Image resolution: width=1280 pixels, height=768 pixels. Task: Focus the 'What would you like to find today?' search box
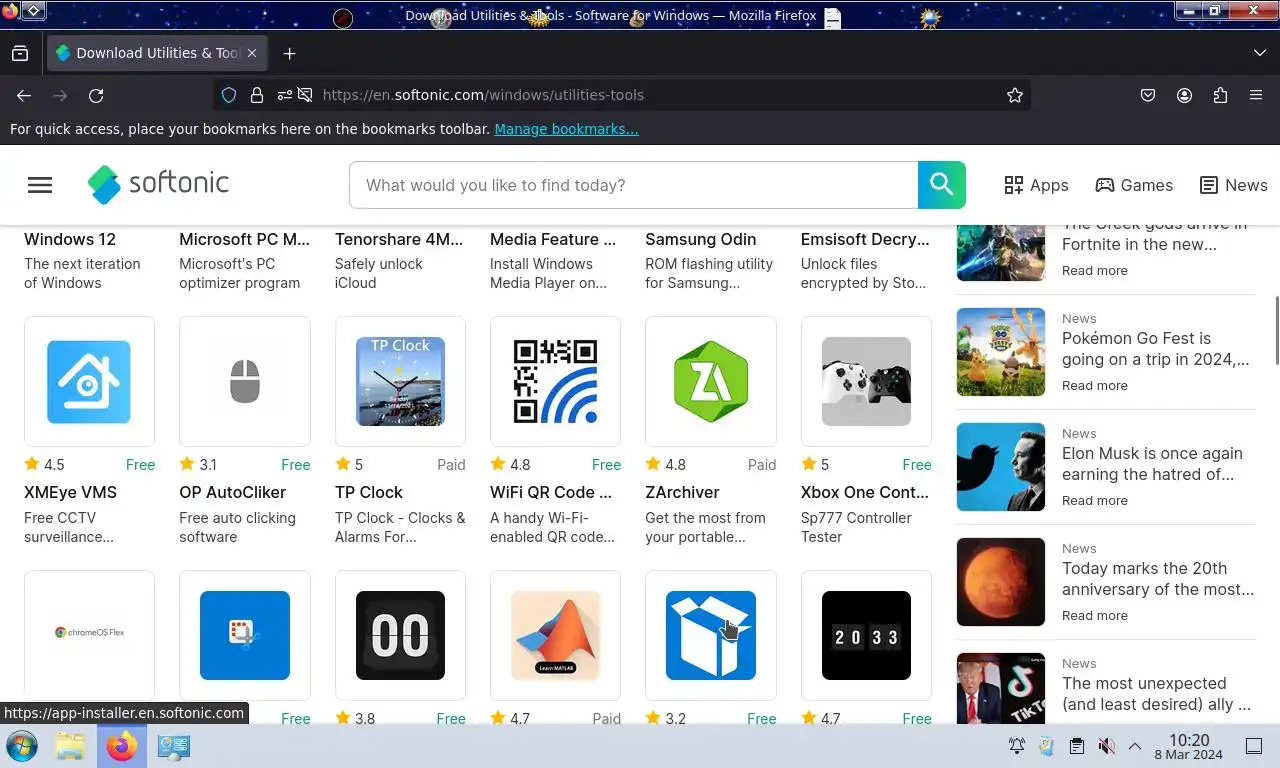[633, 185]
